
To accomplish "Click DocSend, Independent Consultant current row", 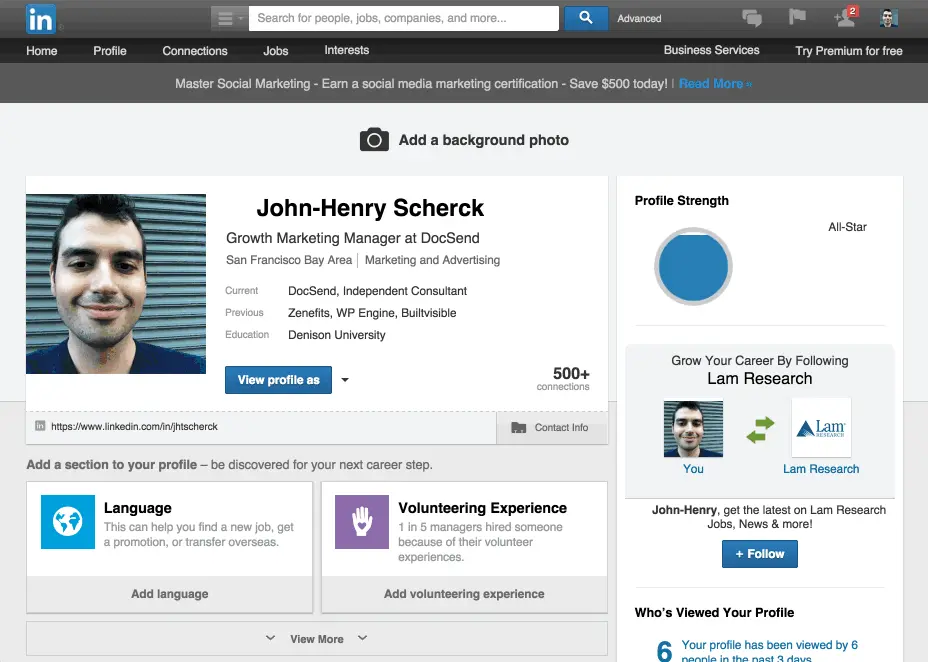I will (378, 290).
